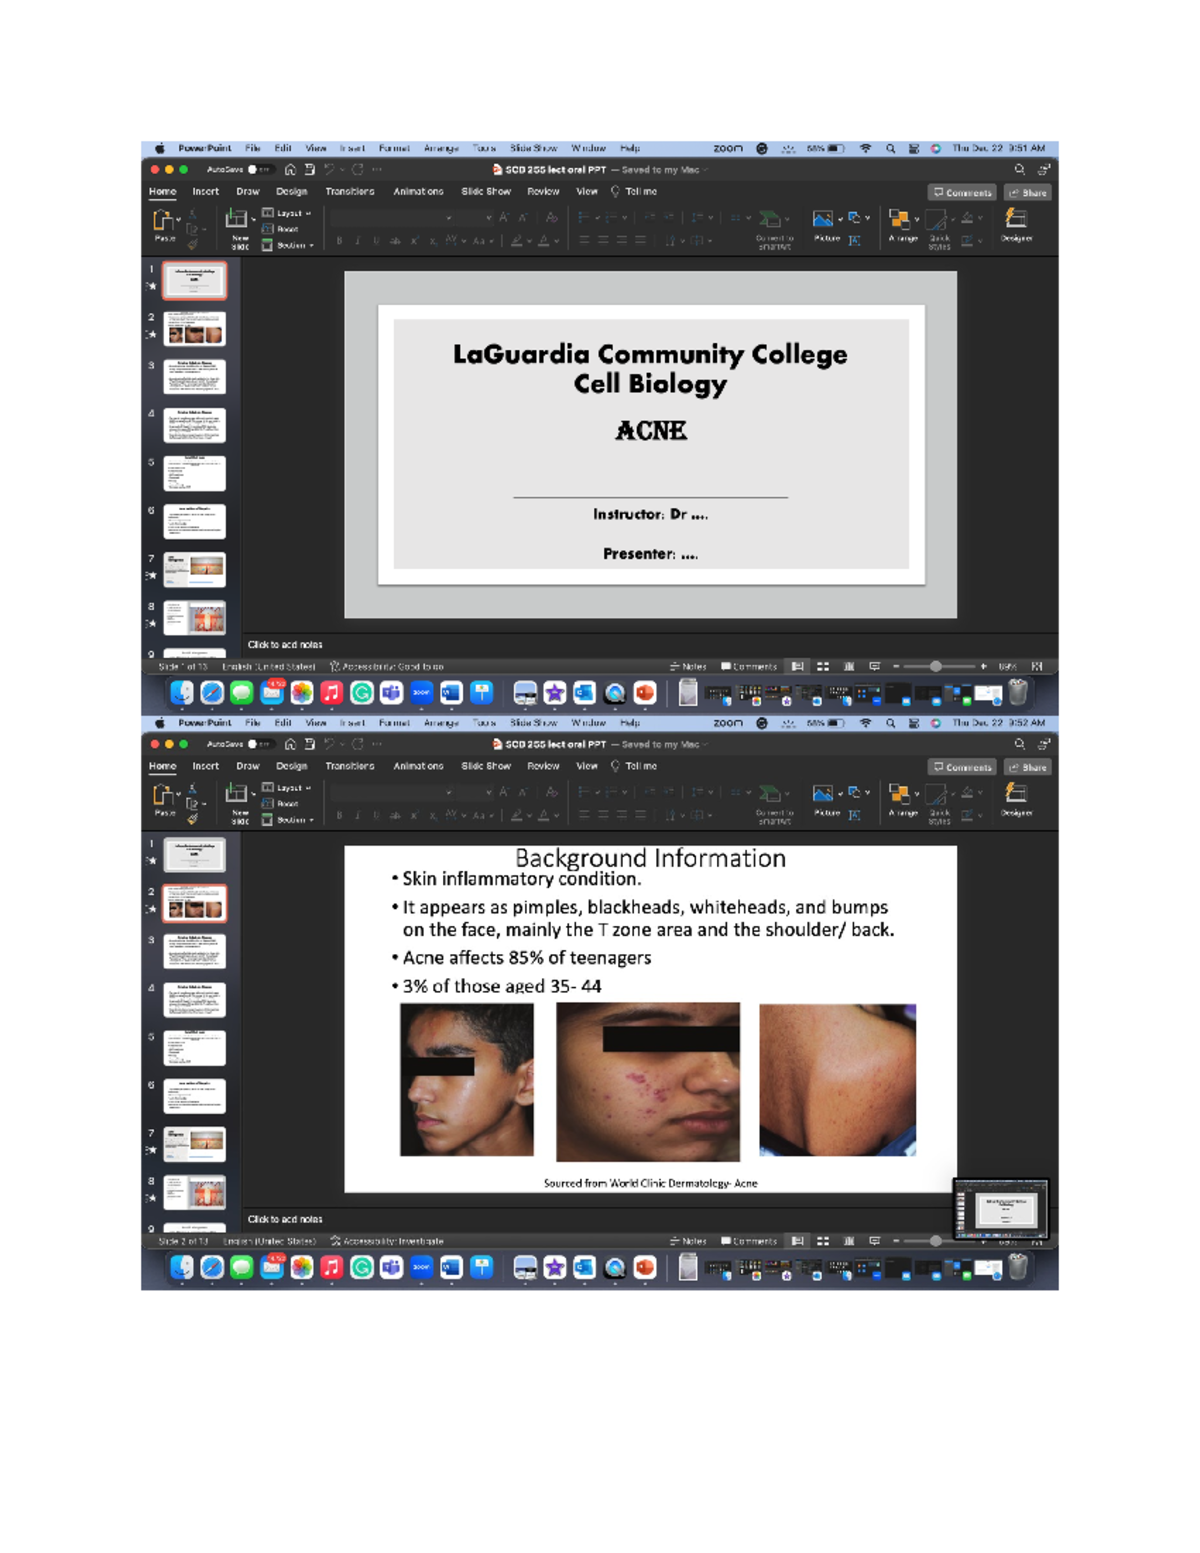1200x1553 pixels.
Task: Click the New Slide icon in the lower ribbon
Action: (237, 795)
